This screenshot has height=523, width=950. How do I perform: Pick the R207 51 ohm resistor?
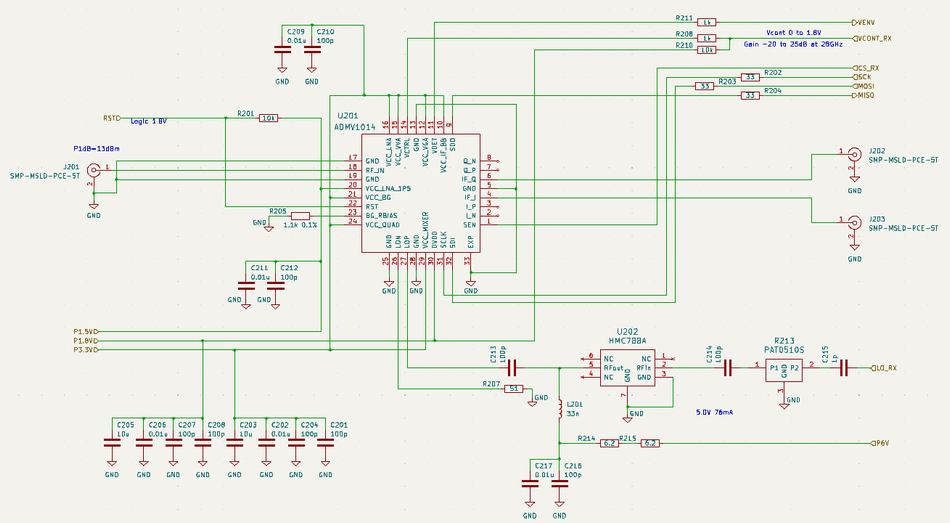tap(514, 388)
